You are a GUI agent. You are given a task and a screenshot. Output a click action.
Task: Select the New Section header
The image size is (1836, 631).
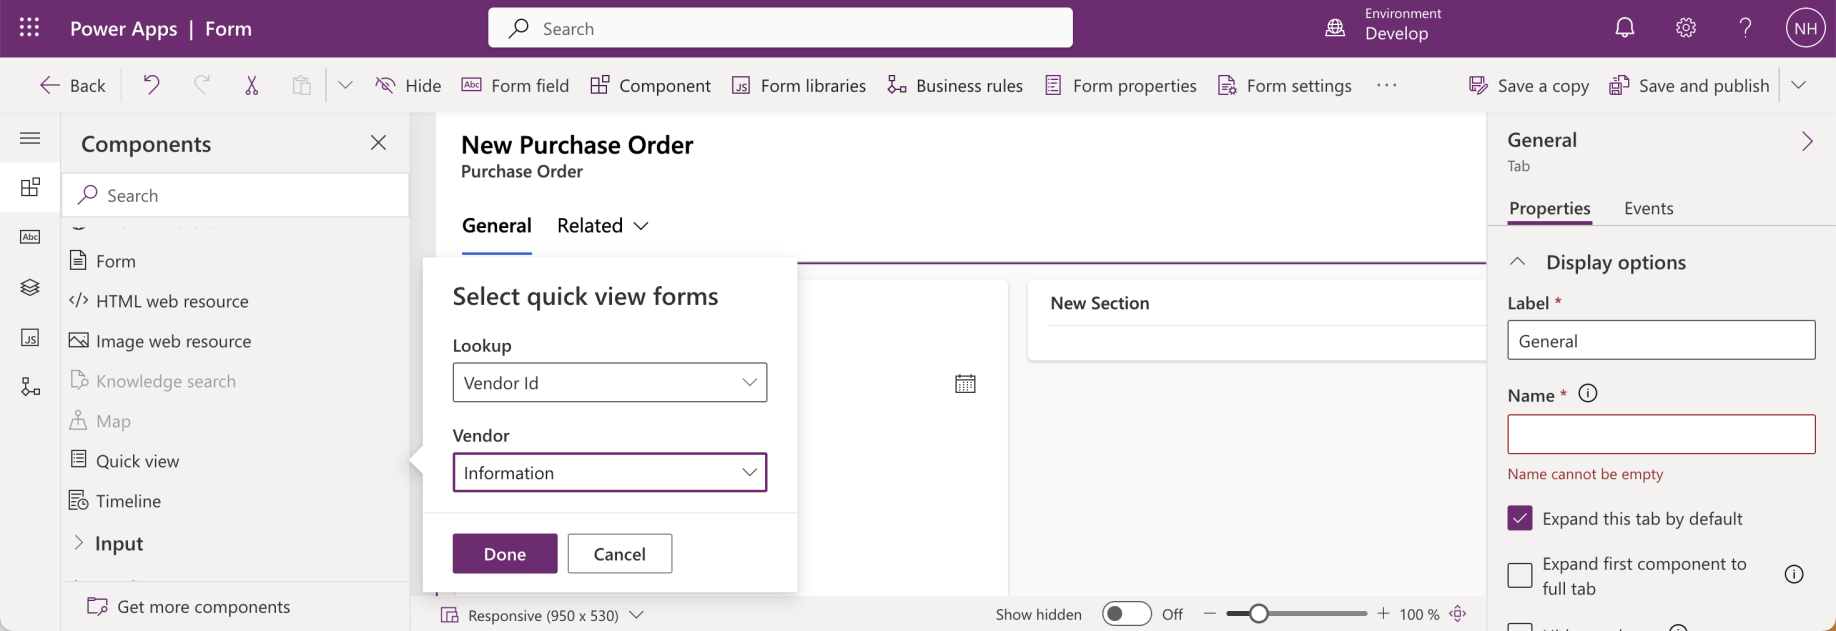pyautogui.click(x=1100, y=303)
